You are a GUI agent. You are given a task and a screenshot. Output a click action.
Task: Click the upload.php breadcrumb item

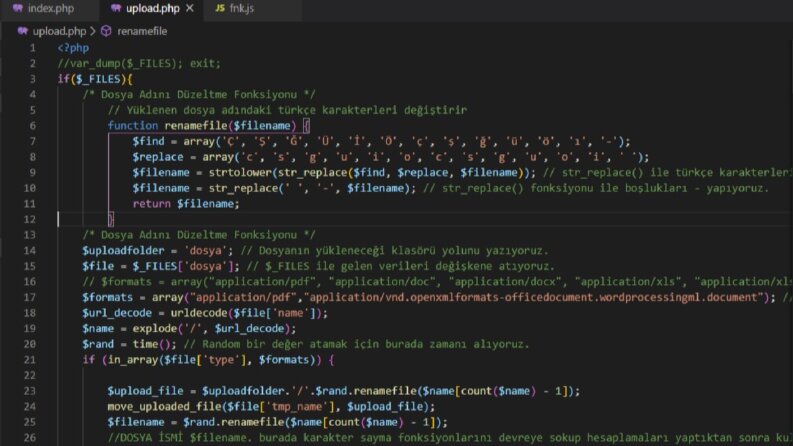[x=59, y=31]
